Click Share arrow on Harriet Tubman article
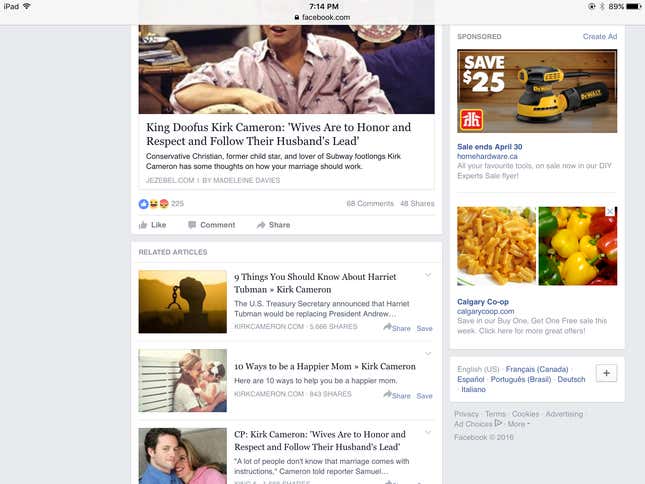 click(387, 327)
